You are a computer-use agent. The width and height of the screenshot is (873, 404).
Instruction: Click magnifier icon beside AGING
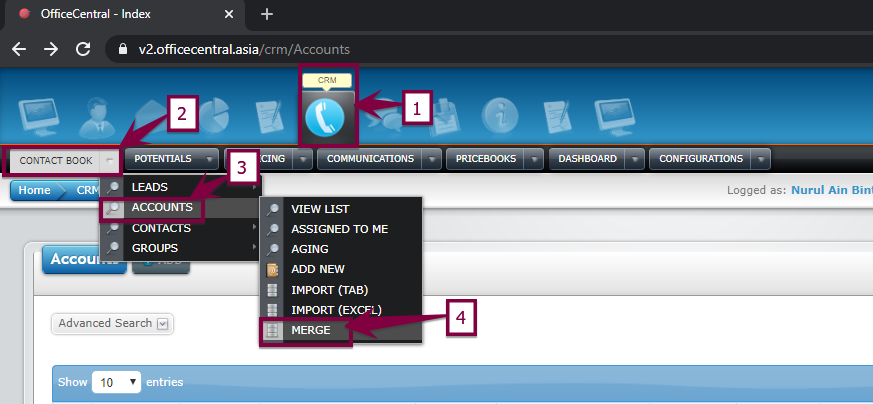273,249
